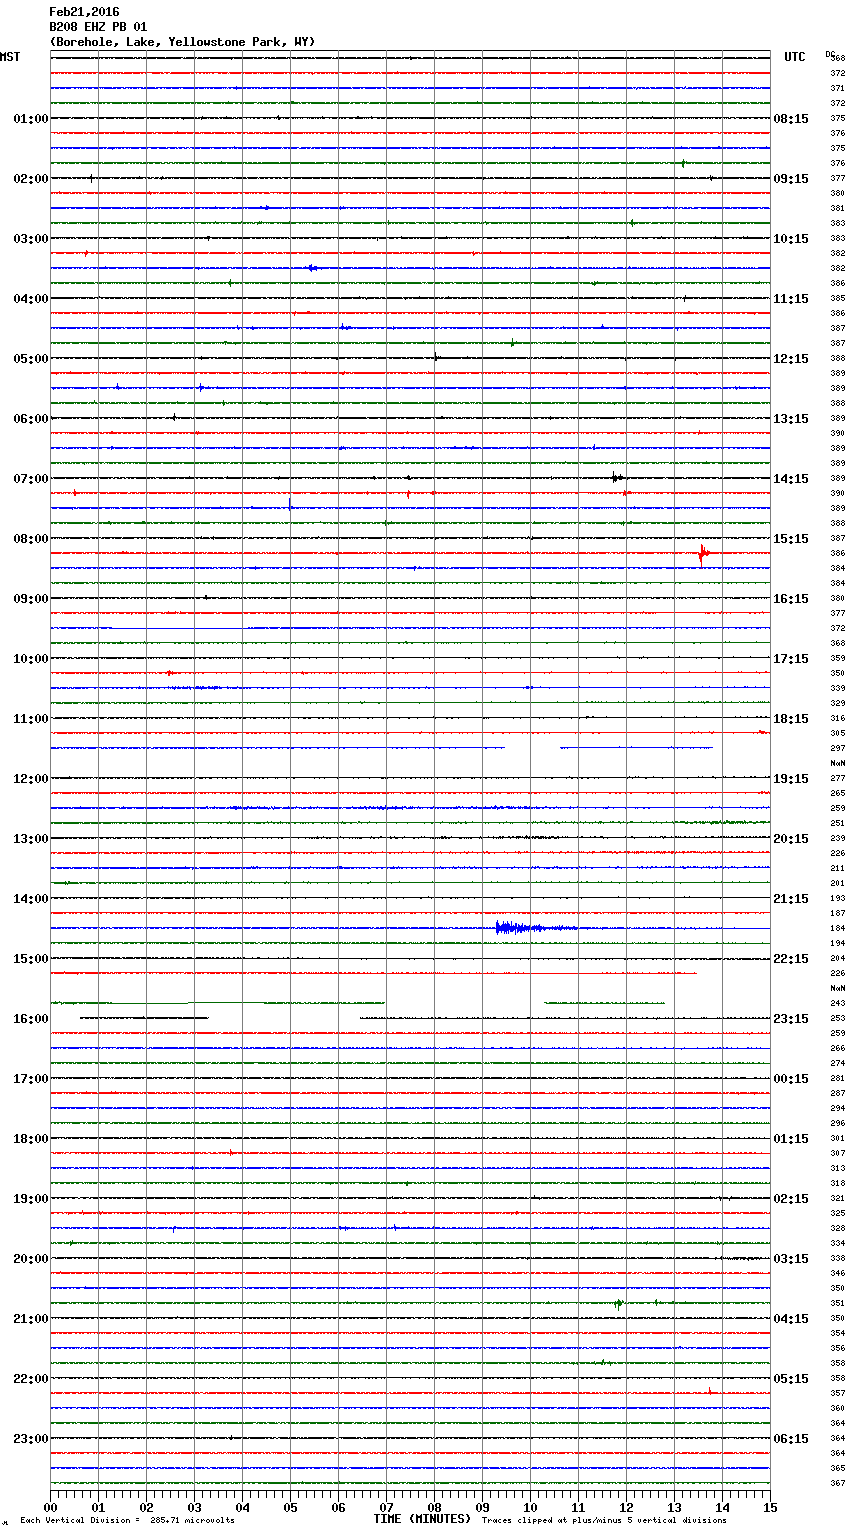850x1534 pixels.
Task: Click the NaN value beside the 11:45 trace
Action: [x=838, y=764]
